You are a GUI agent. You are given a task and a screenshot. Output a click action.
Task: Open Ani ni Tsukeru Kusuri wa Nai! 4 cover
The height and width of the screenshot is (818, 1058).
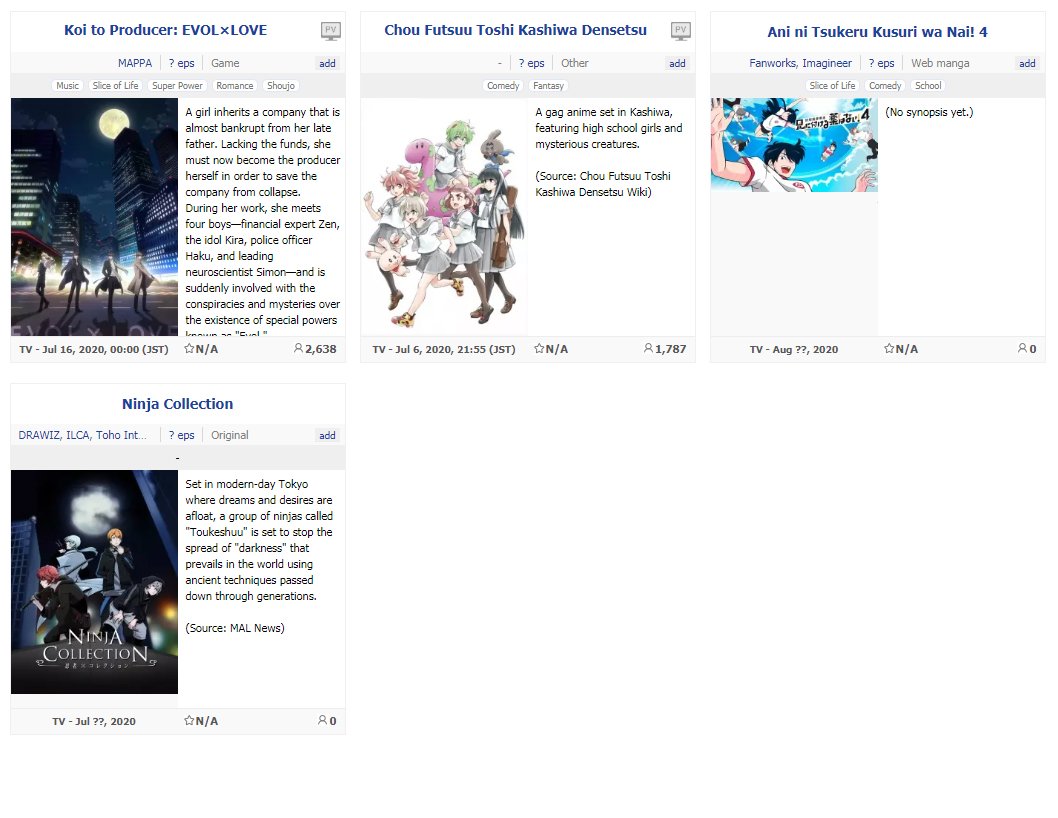[x=794, y=145]
